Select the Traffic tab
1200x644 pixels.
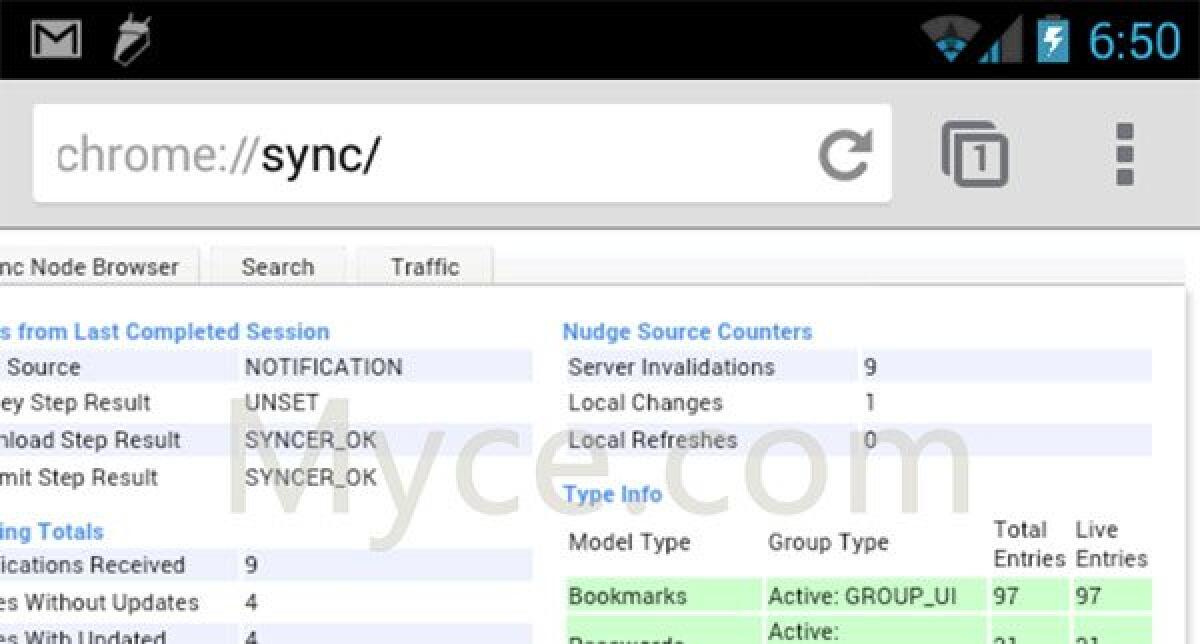point(425,267)
